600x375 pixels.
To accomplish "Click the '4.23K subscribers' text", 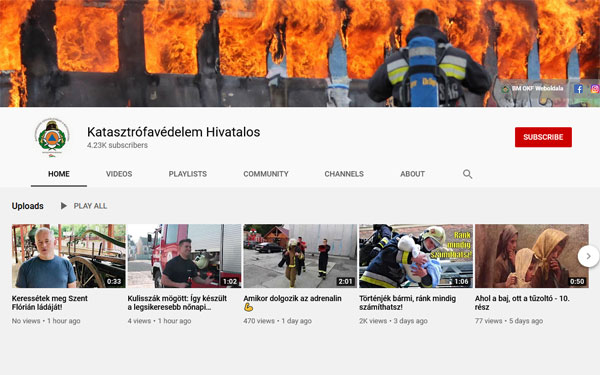I will point(117,145).
